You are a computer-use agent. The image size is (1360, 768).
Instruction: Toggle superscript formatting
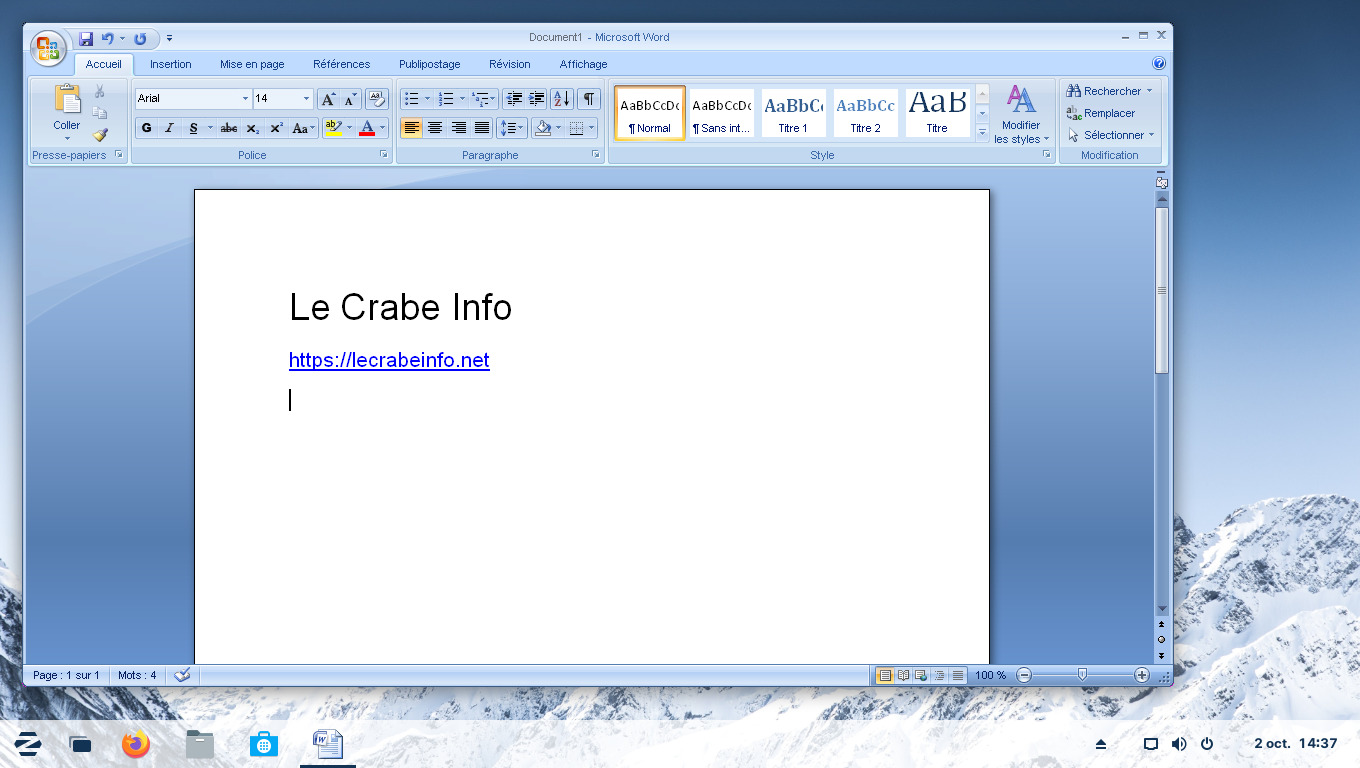276,128
